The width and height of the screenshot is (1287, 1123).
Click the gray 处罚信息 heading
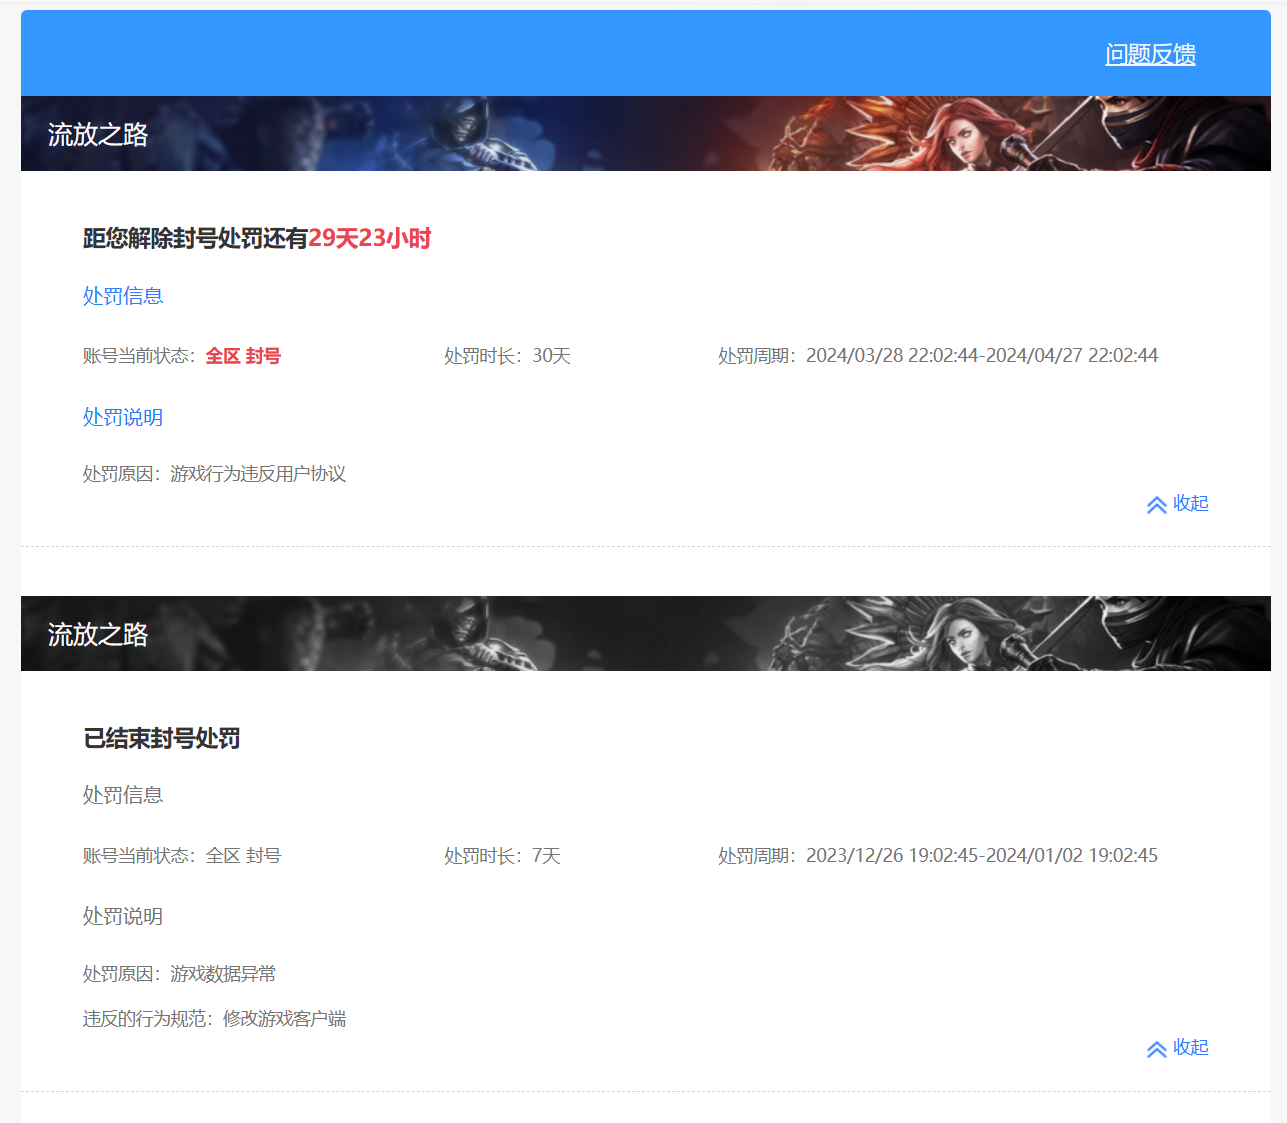[x=123, y=795]
